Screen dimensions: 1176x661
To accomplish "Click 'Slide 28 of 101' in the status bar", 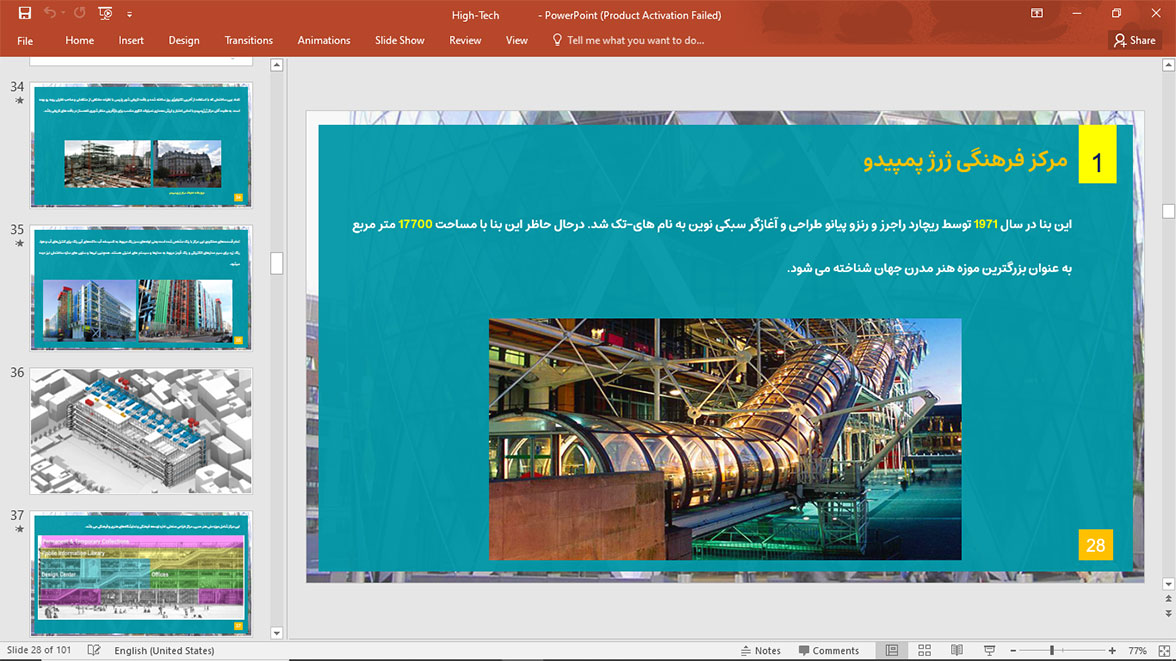I will [39, 650].
